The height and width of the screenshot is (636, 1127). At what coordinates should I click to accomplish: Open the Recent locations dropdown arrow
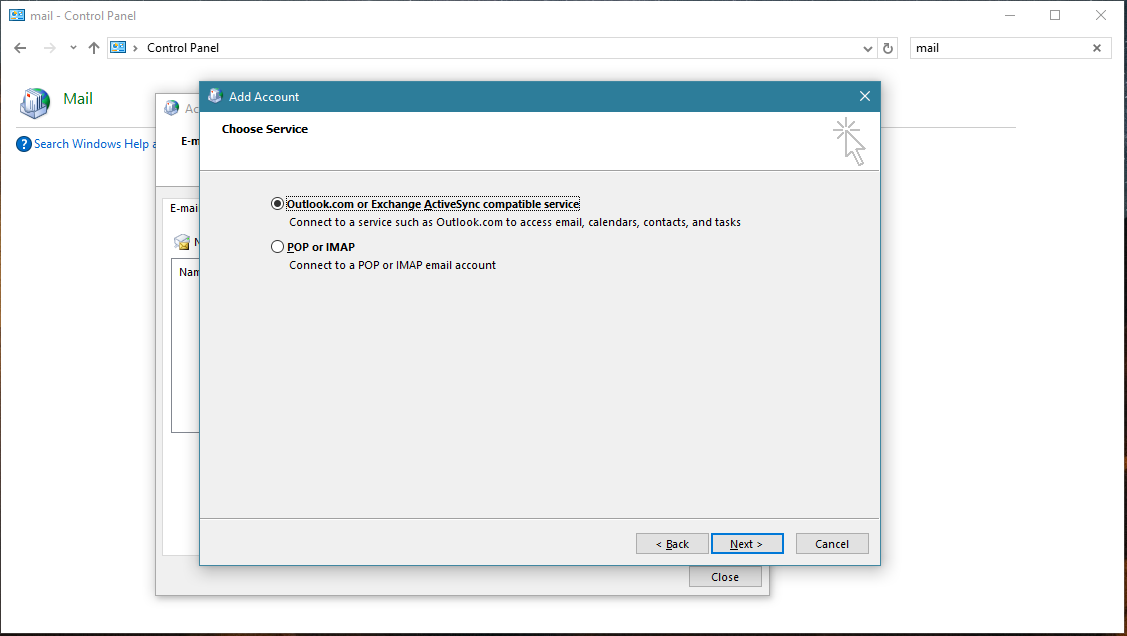pyautogui.click(x=73, y=48)
